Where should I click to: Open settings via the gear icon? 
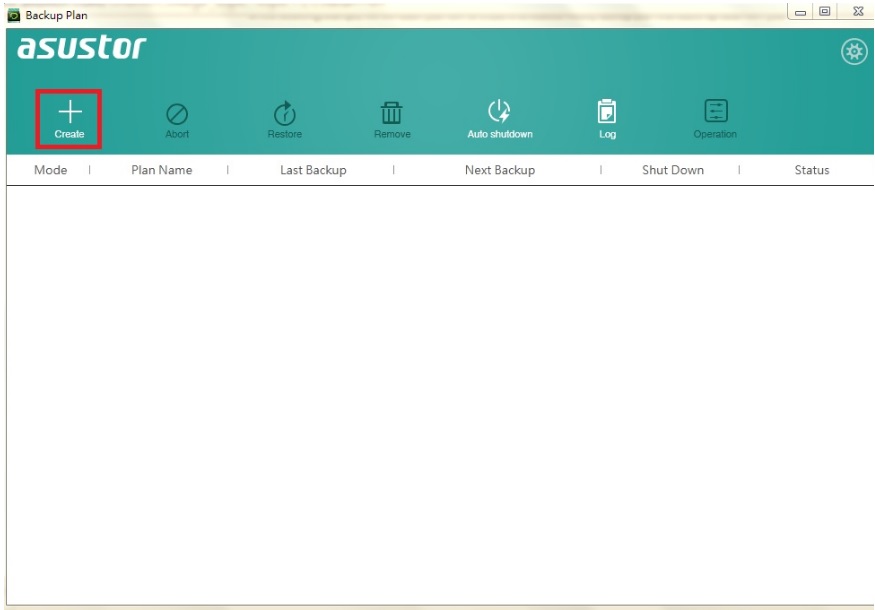point(854,52)
